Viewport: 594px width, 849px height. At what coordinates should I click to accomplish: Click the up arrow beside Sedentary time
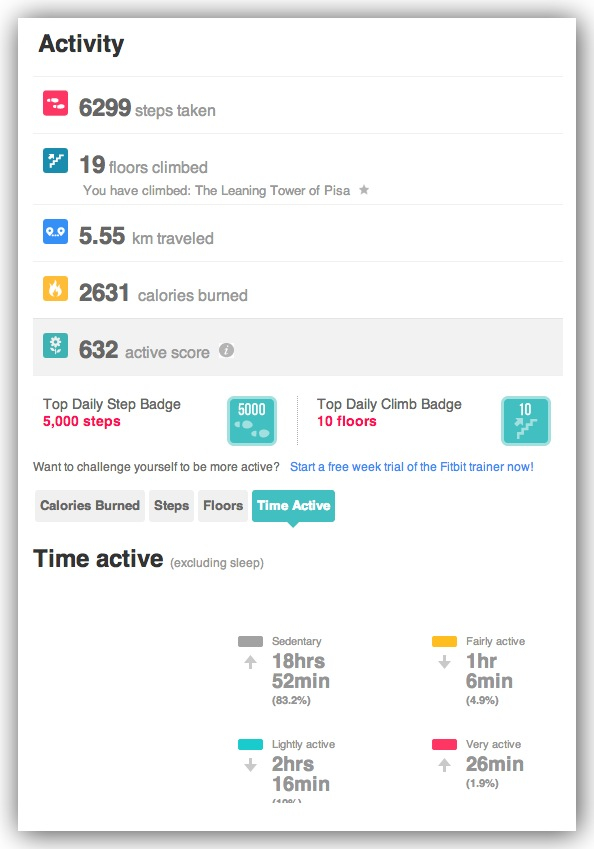[250, 662]
